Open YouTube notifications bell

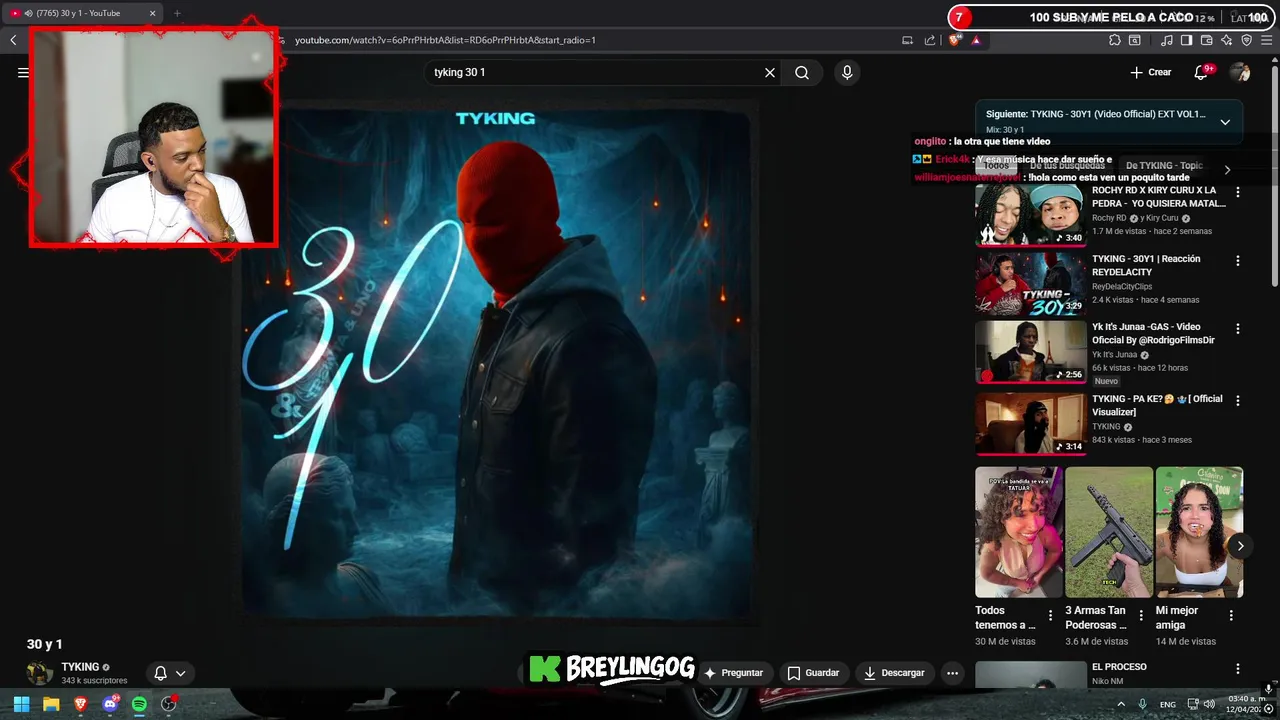pyautogui.click(x=1202, y=72)
